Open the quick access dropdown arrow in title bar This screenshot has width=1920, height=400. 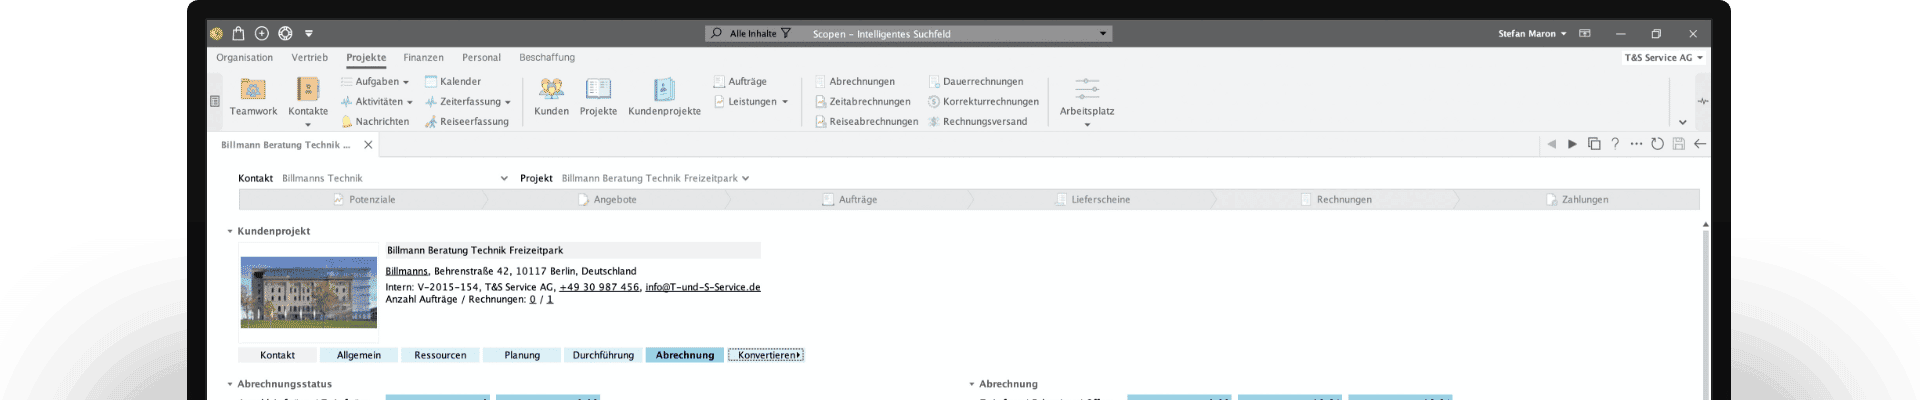click(x=309, y=33)
